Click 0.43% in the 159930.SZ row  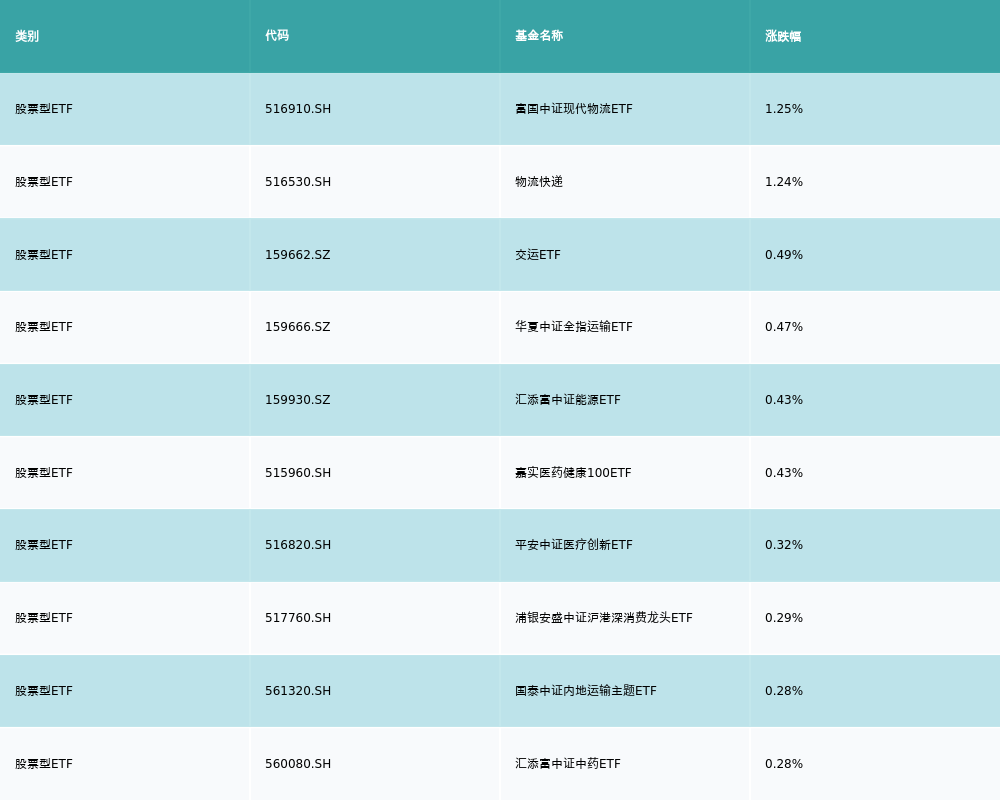click(x=784, y=400)
